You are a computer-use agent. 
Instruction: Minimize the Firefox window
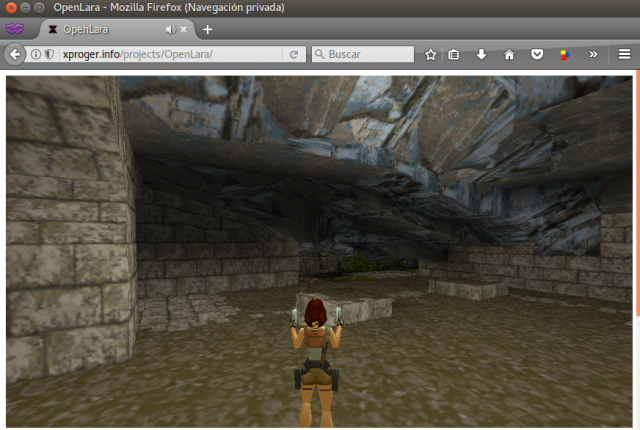pos(25,7)
